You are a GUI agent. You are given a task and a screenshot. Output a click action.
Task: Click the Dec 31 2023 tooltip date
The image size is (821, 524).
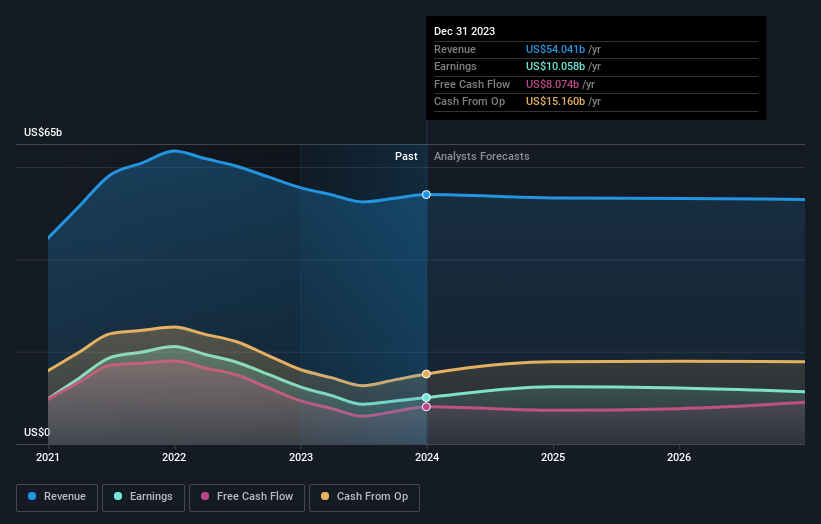(464, 31)
